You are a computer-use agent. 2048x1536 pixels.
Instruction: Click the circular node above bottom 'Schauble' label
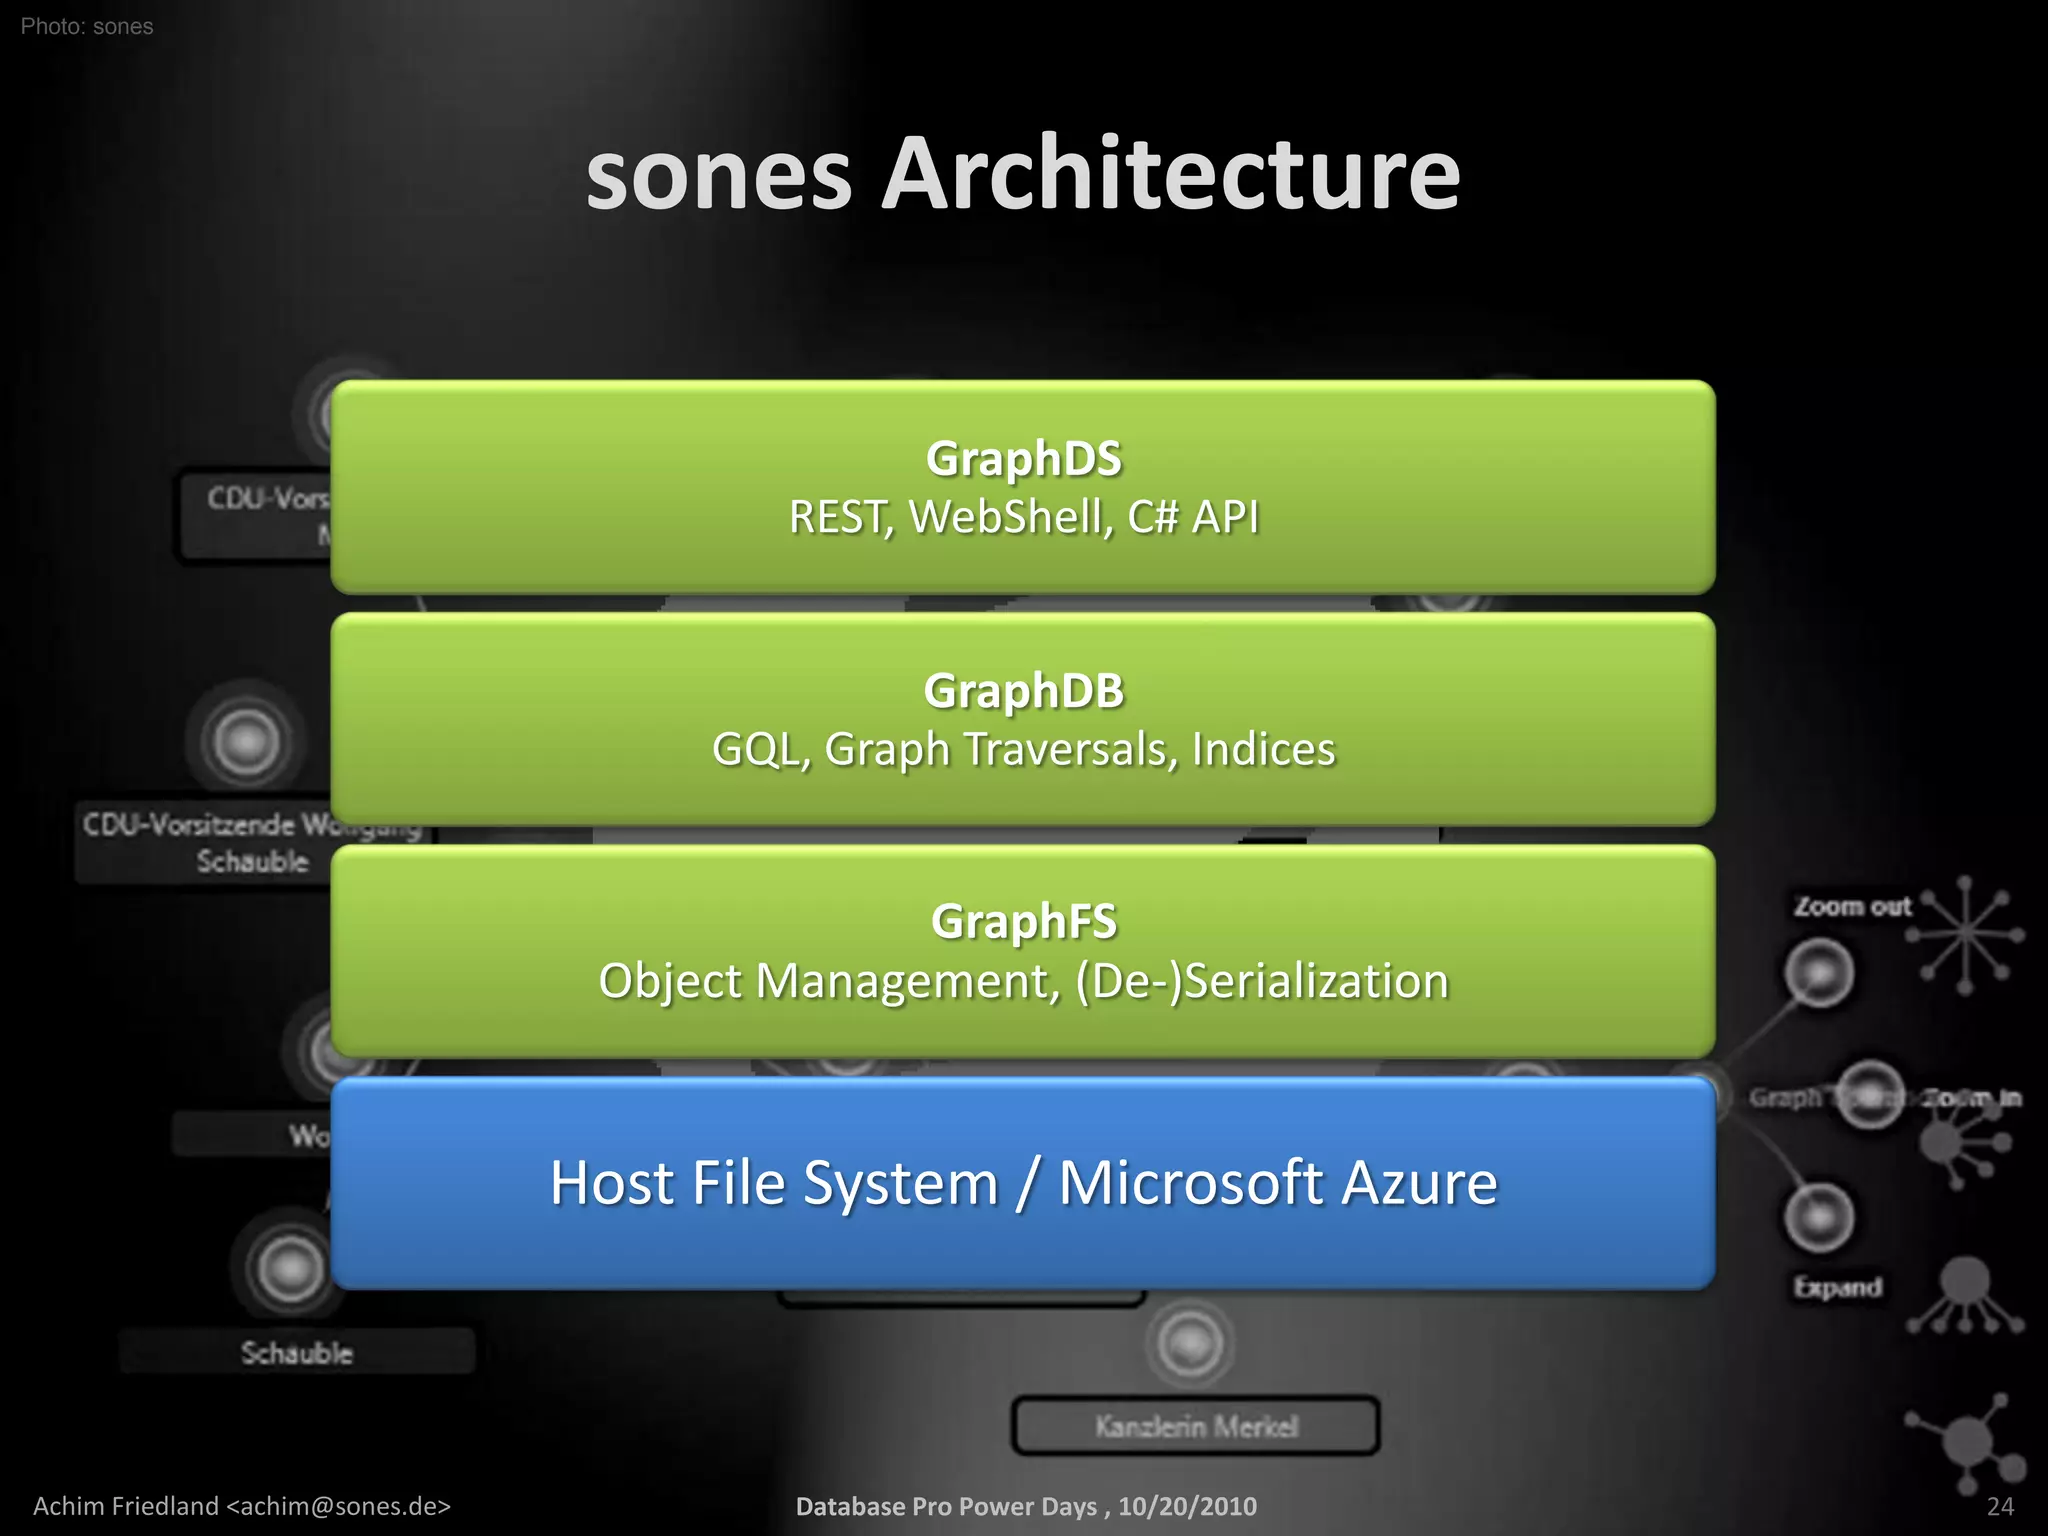click(x=290, y=1268)
